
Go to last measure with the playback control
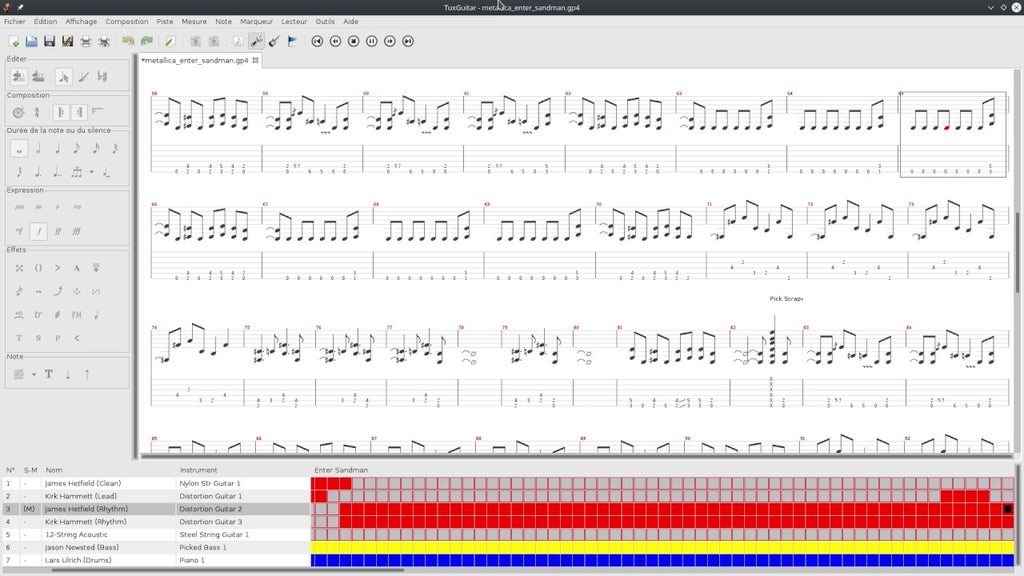click(408, 41)
